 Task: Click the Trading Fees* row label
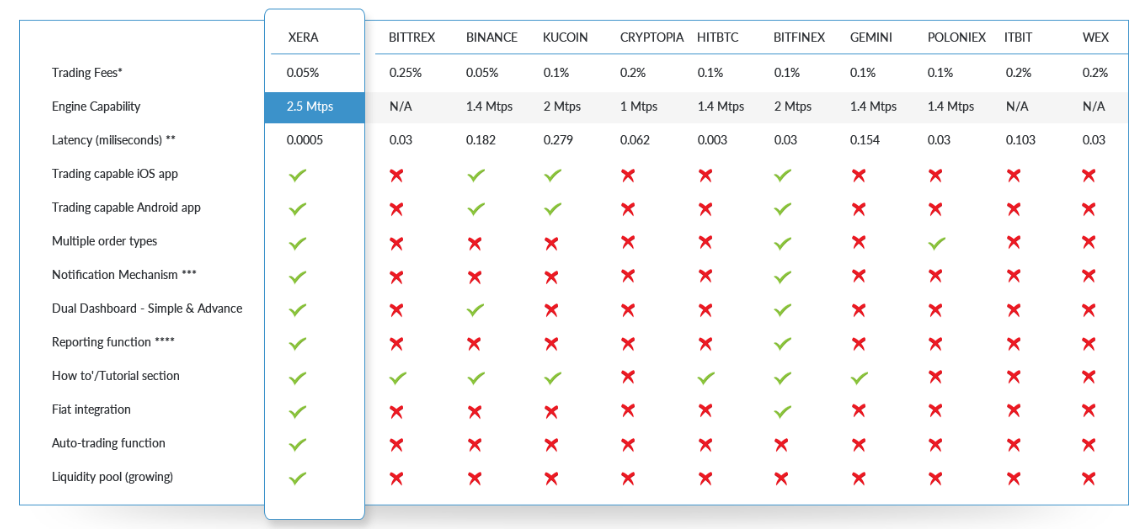(87, 73)
